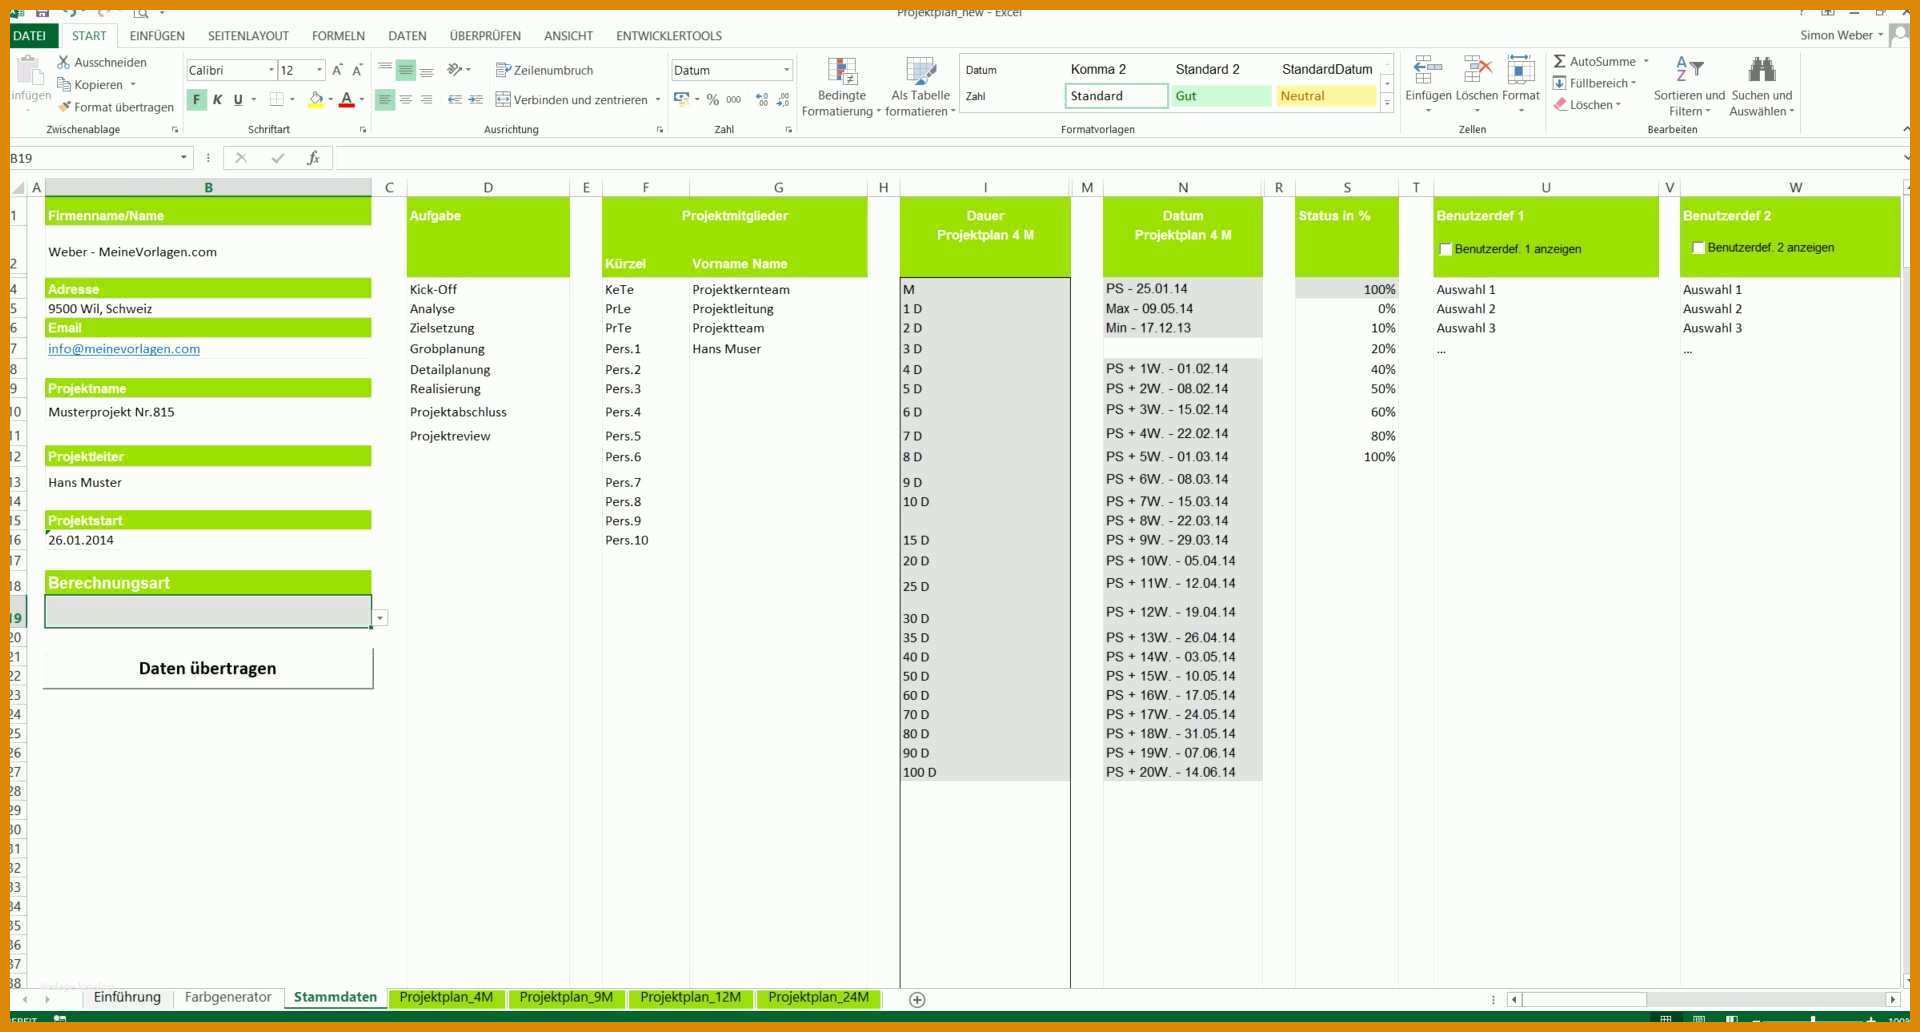The height and width of the screenshot is (1032, 1920).
Task: Increase the cell indent
Action: [x=476, y=100]
